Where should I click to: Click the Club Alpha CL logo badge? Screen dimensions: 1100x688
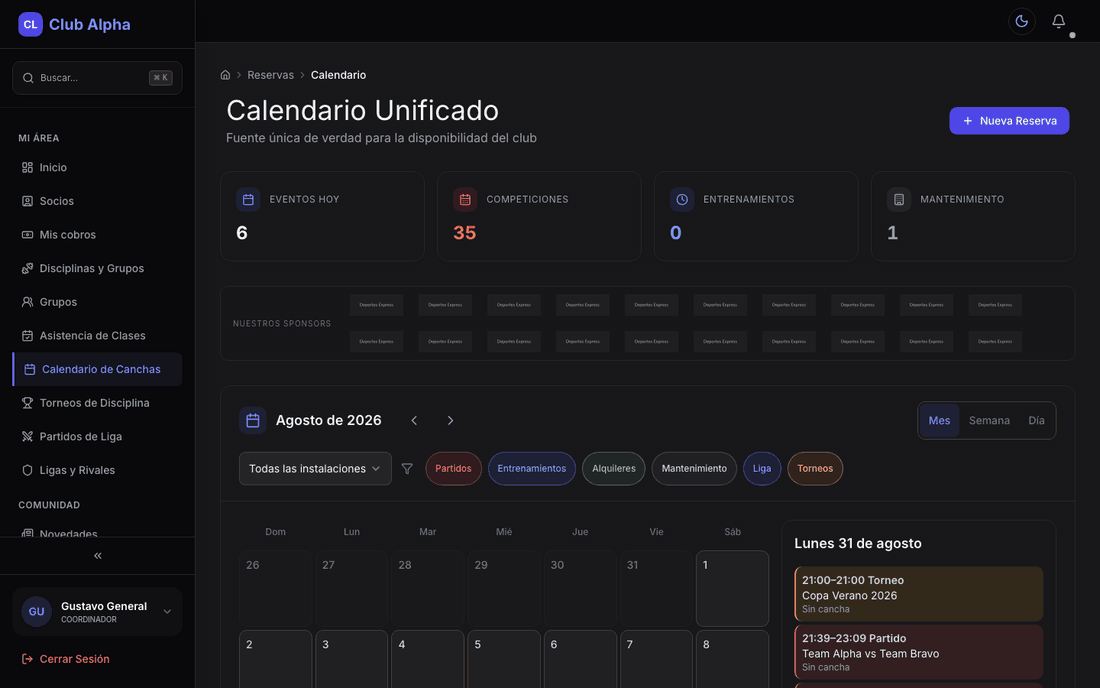30,24
